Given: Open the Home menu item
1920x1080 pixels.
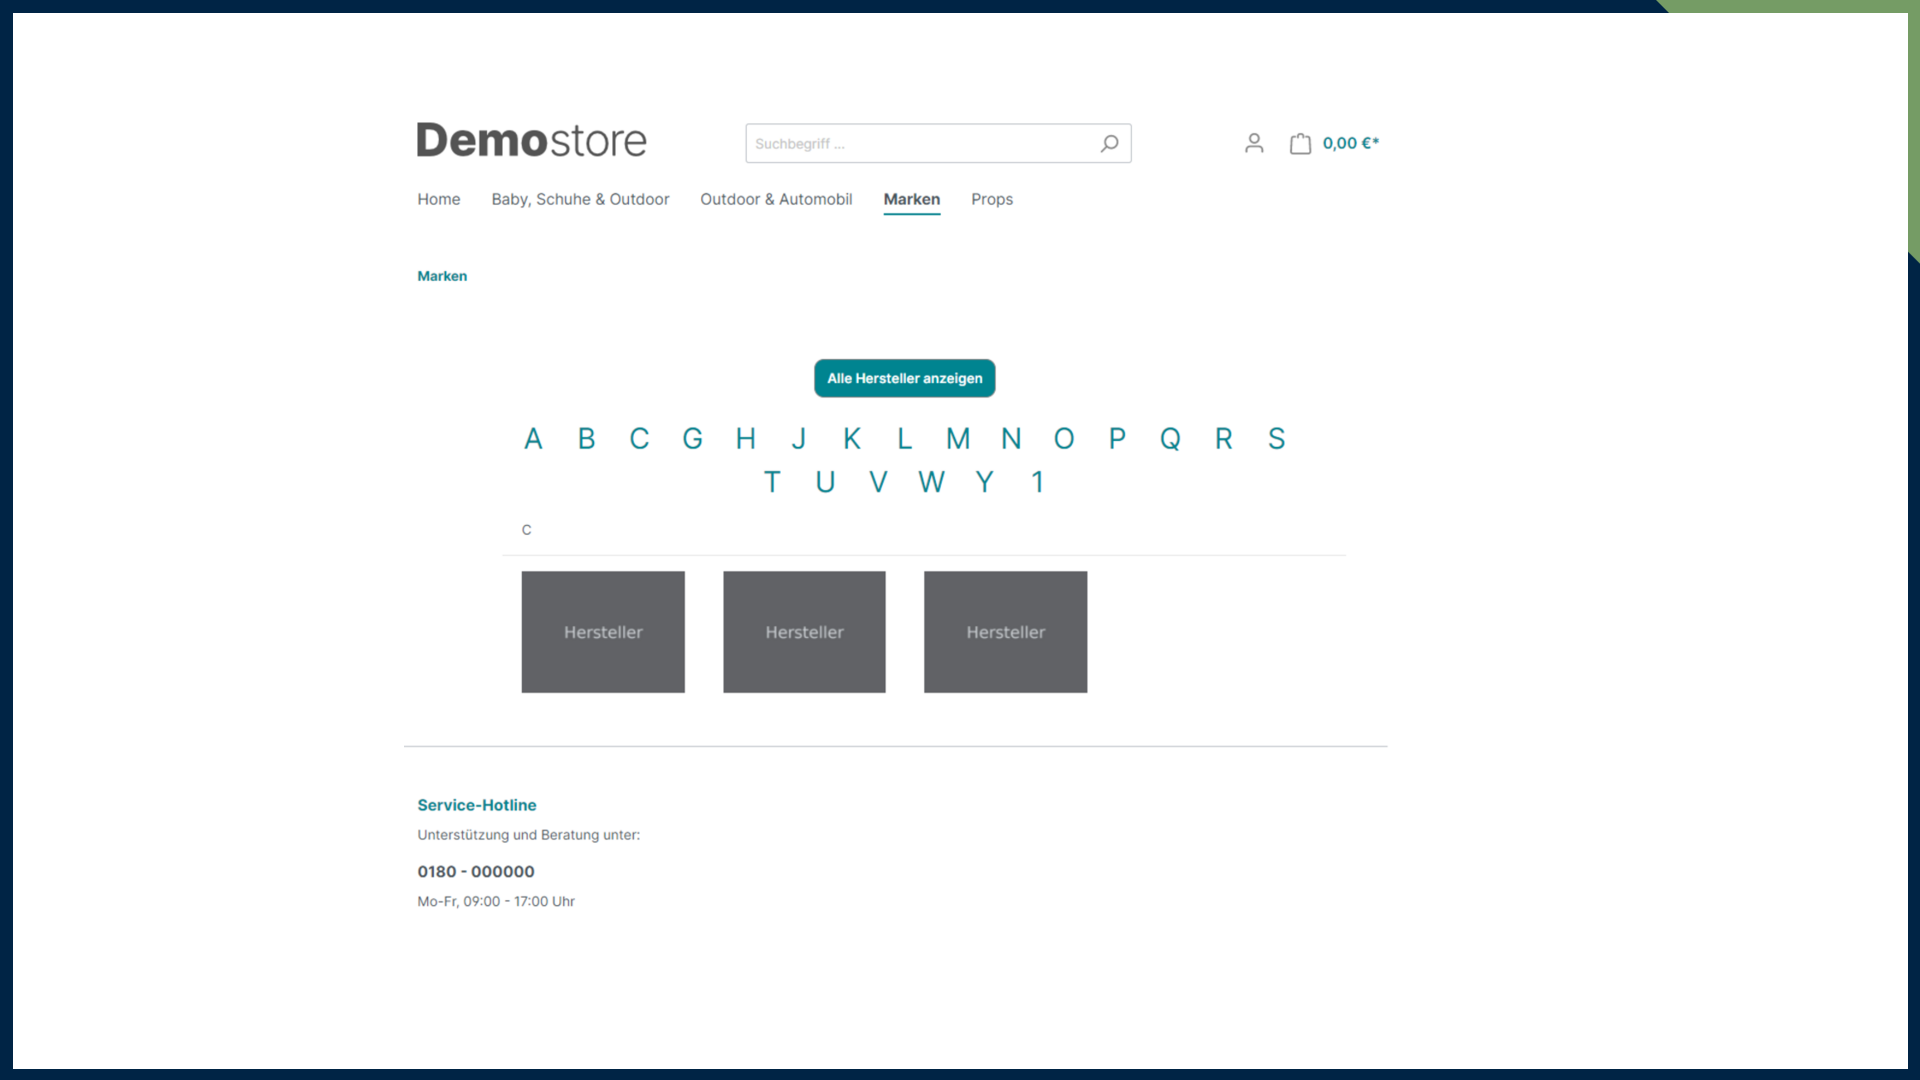Looking at the screenshot, I should [438, 199].
